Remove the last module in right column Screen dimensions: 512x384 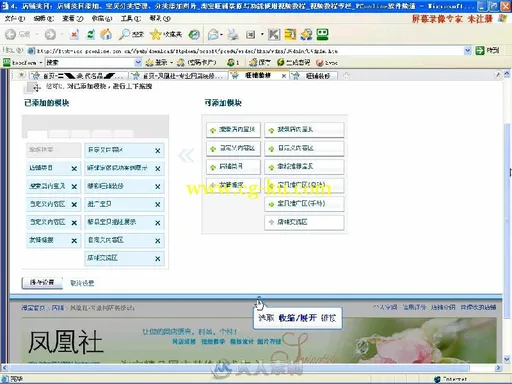pyautogui.click(x=158, y=259)
